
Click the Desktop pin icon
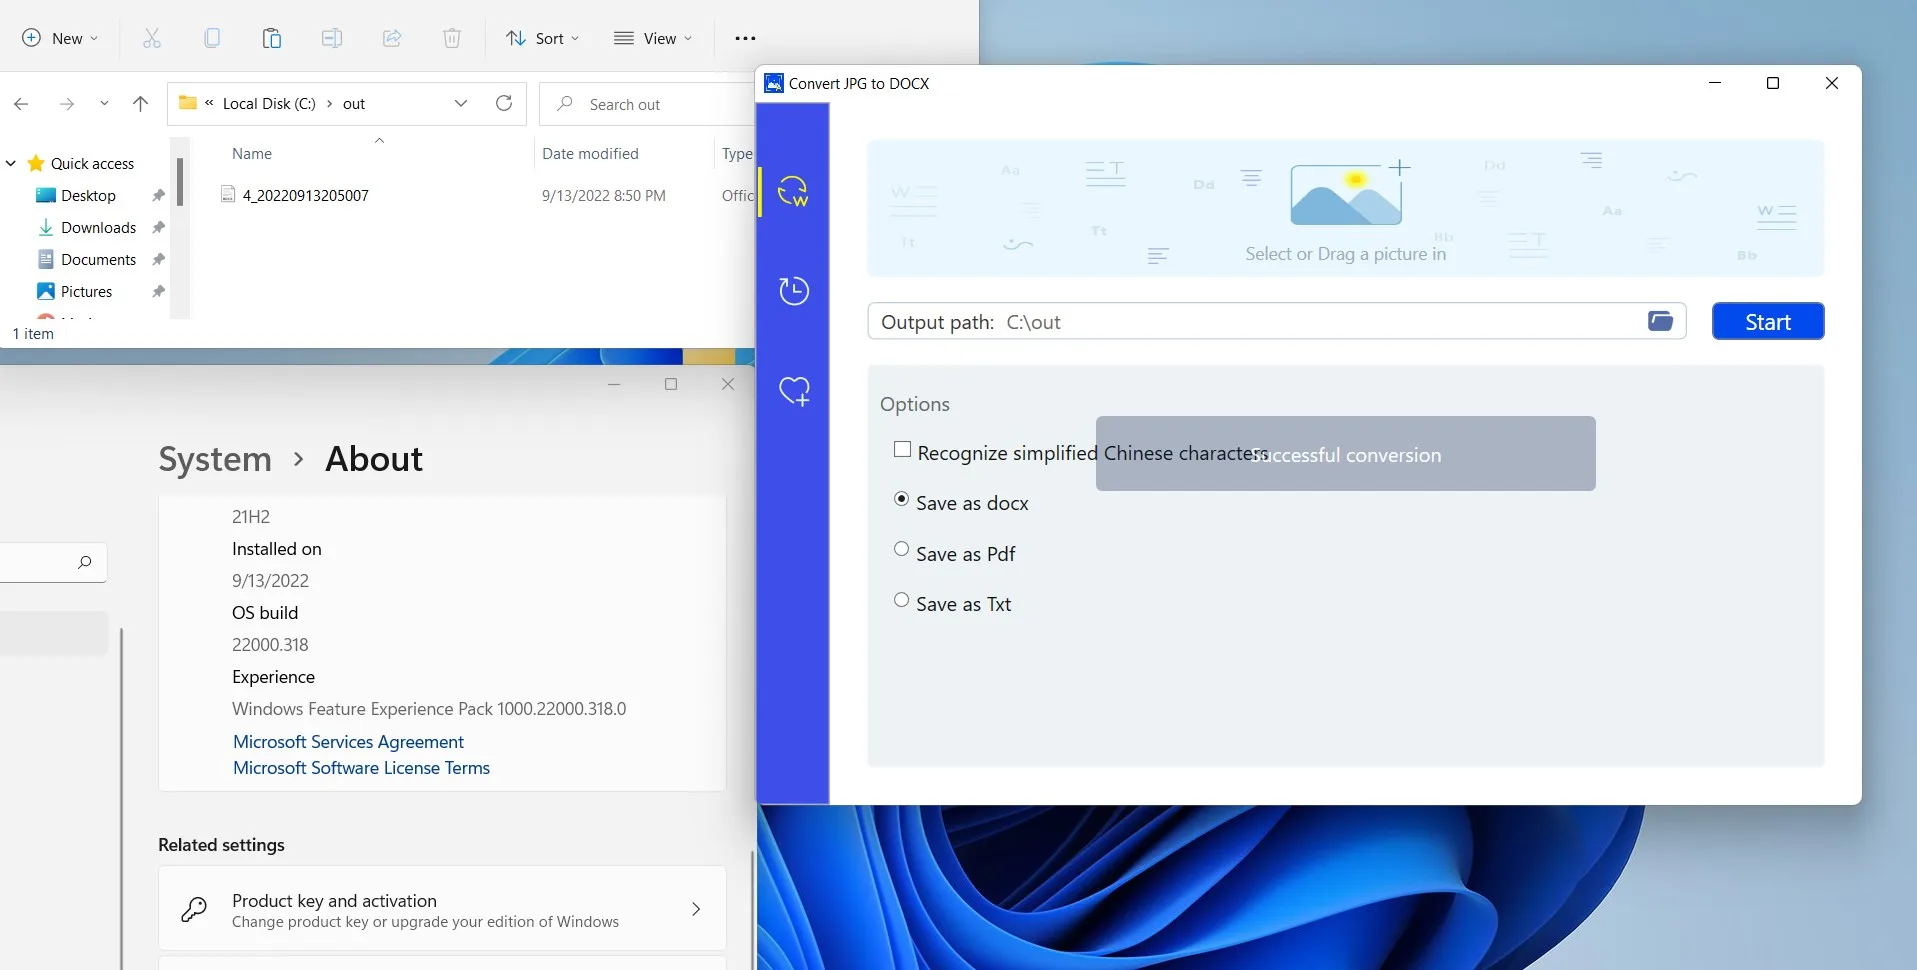click(x=158, y=196)
